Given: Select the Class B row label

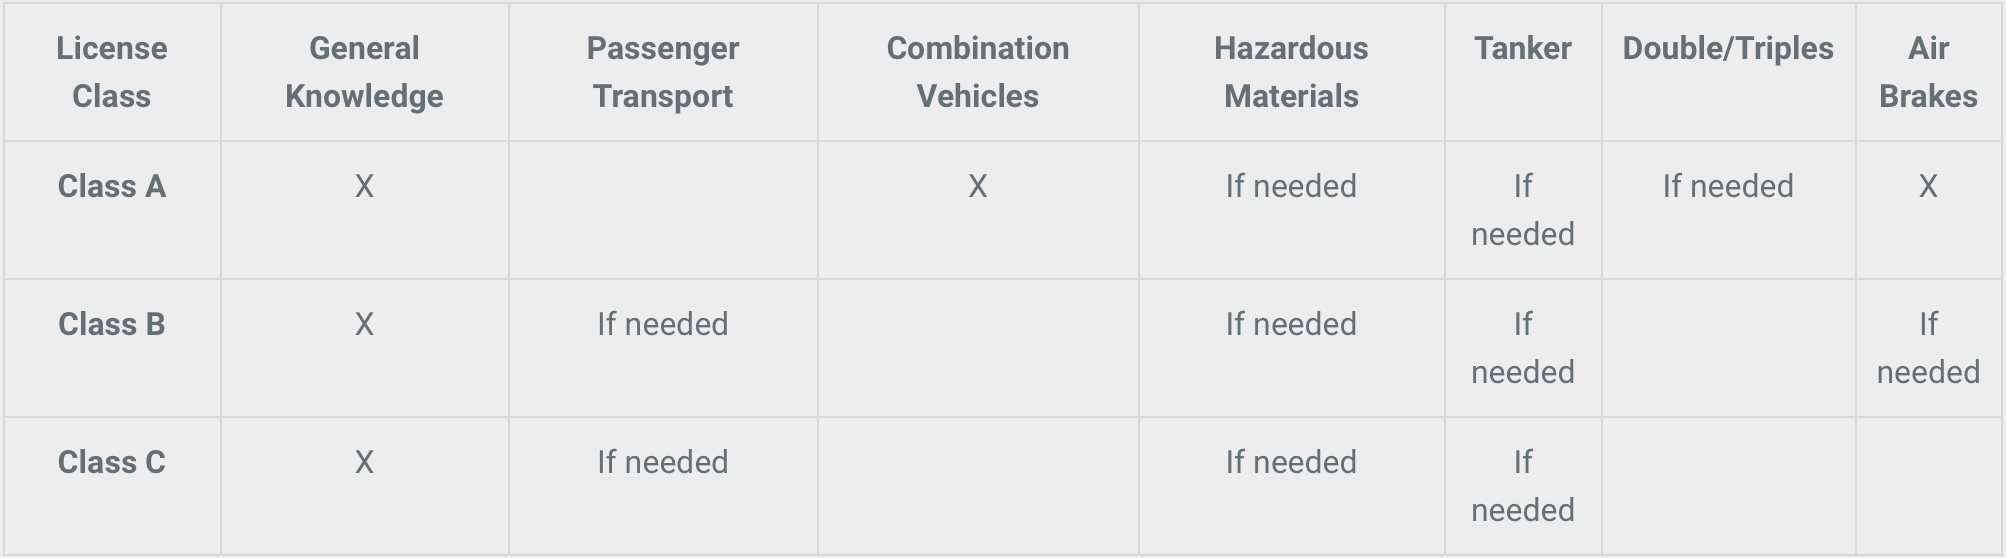Looking at the screenshot, I should [112, 324].
